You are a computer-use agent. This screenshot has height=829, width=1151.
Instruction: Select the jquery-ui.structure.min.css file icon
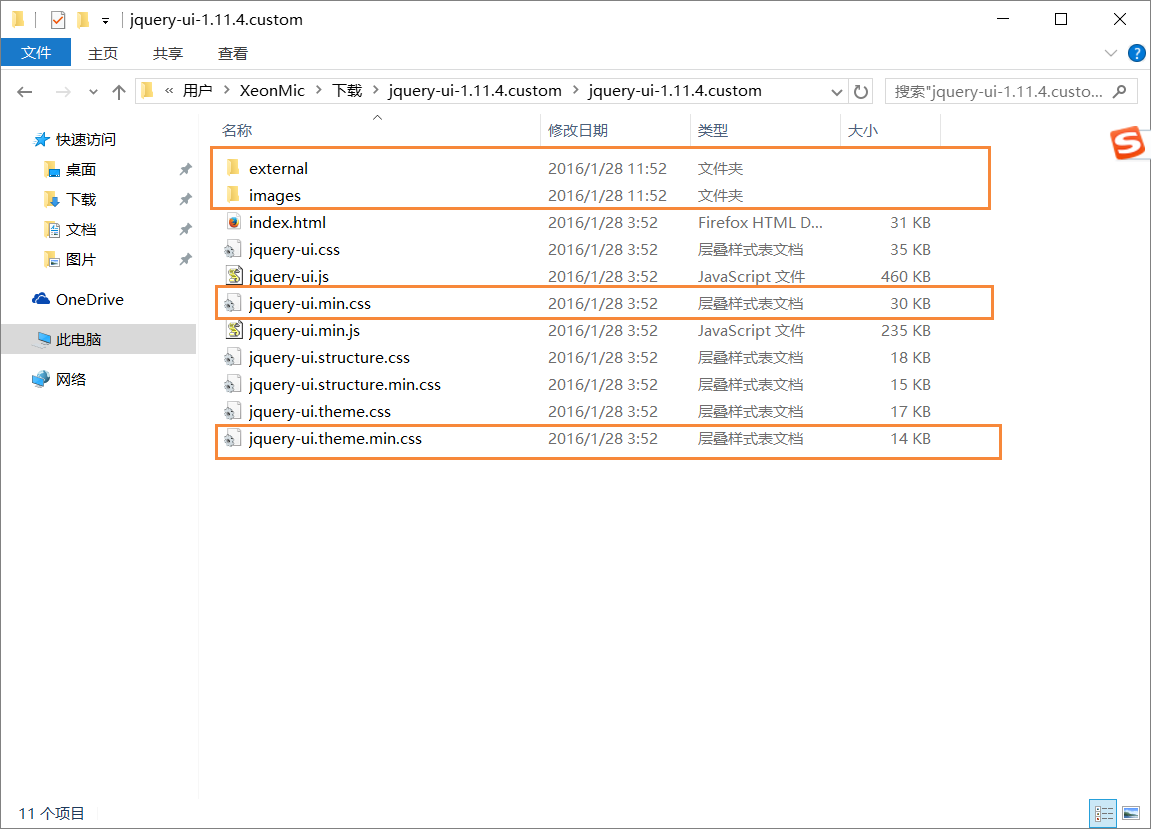[x=233, y=385]
